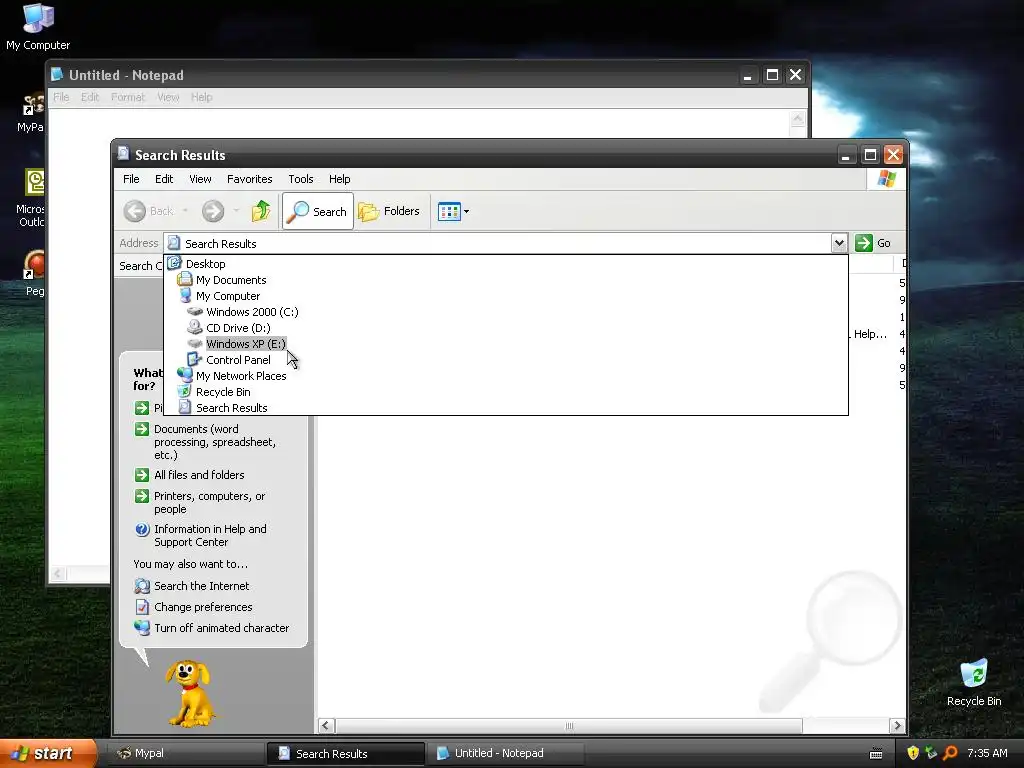This screenshot has width=1024, height=768.
Task: Open the View menu in Search Results
Action: pos(200,179)
